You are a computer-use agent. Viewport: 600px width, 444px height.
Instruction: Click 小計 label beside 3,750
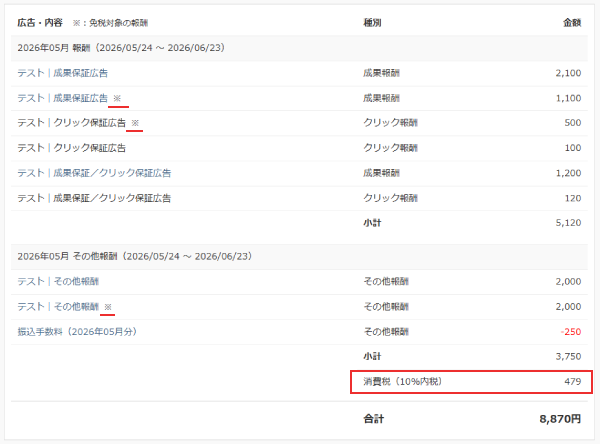click(372, 356)
